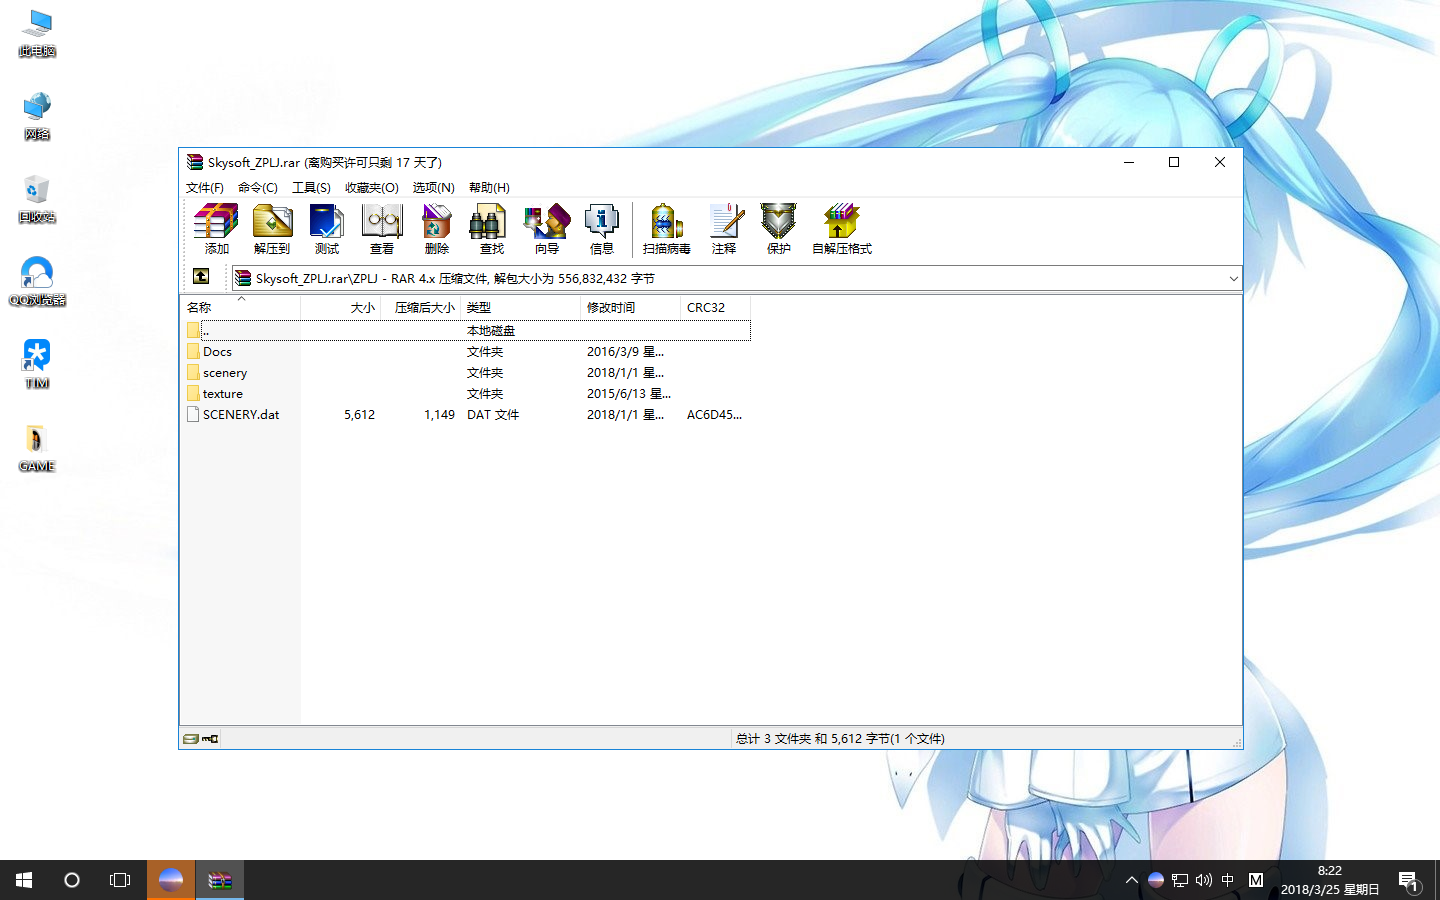Expand the archive path dropdown

(x=1233, y=278)
